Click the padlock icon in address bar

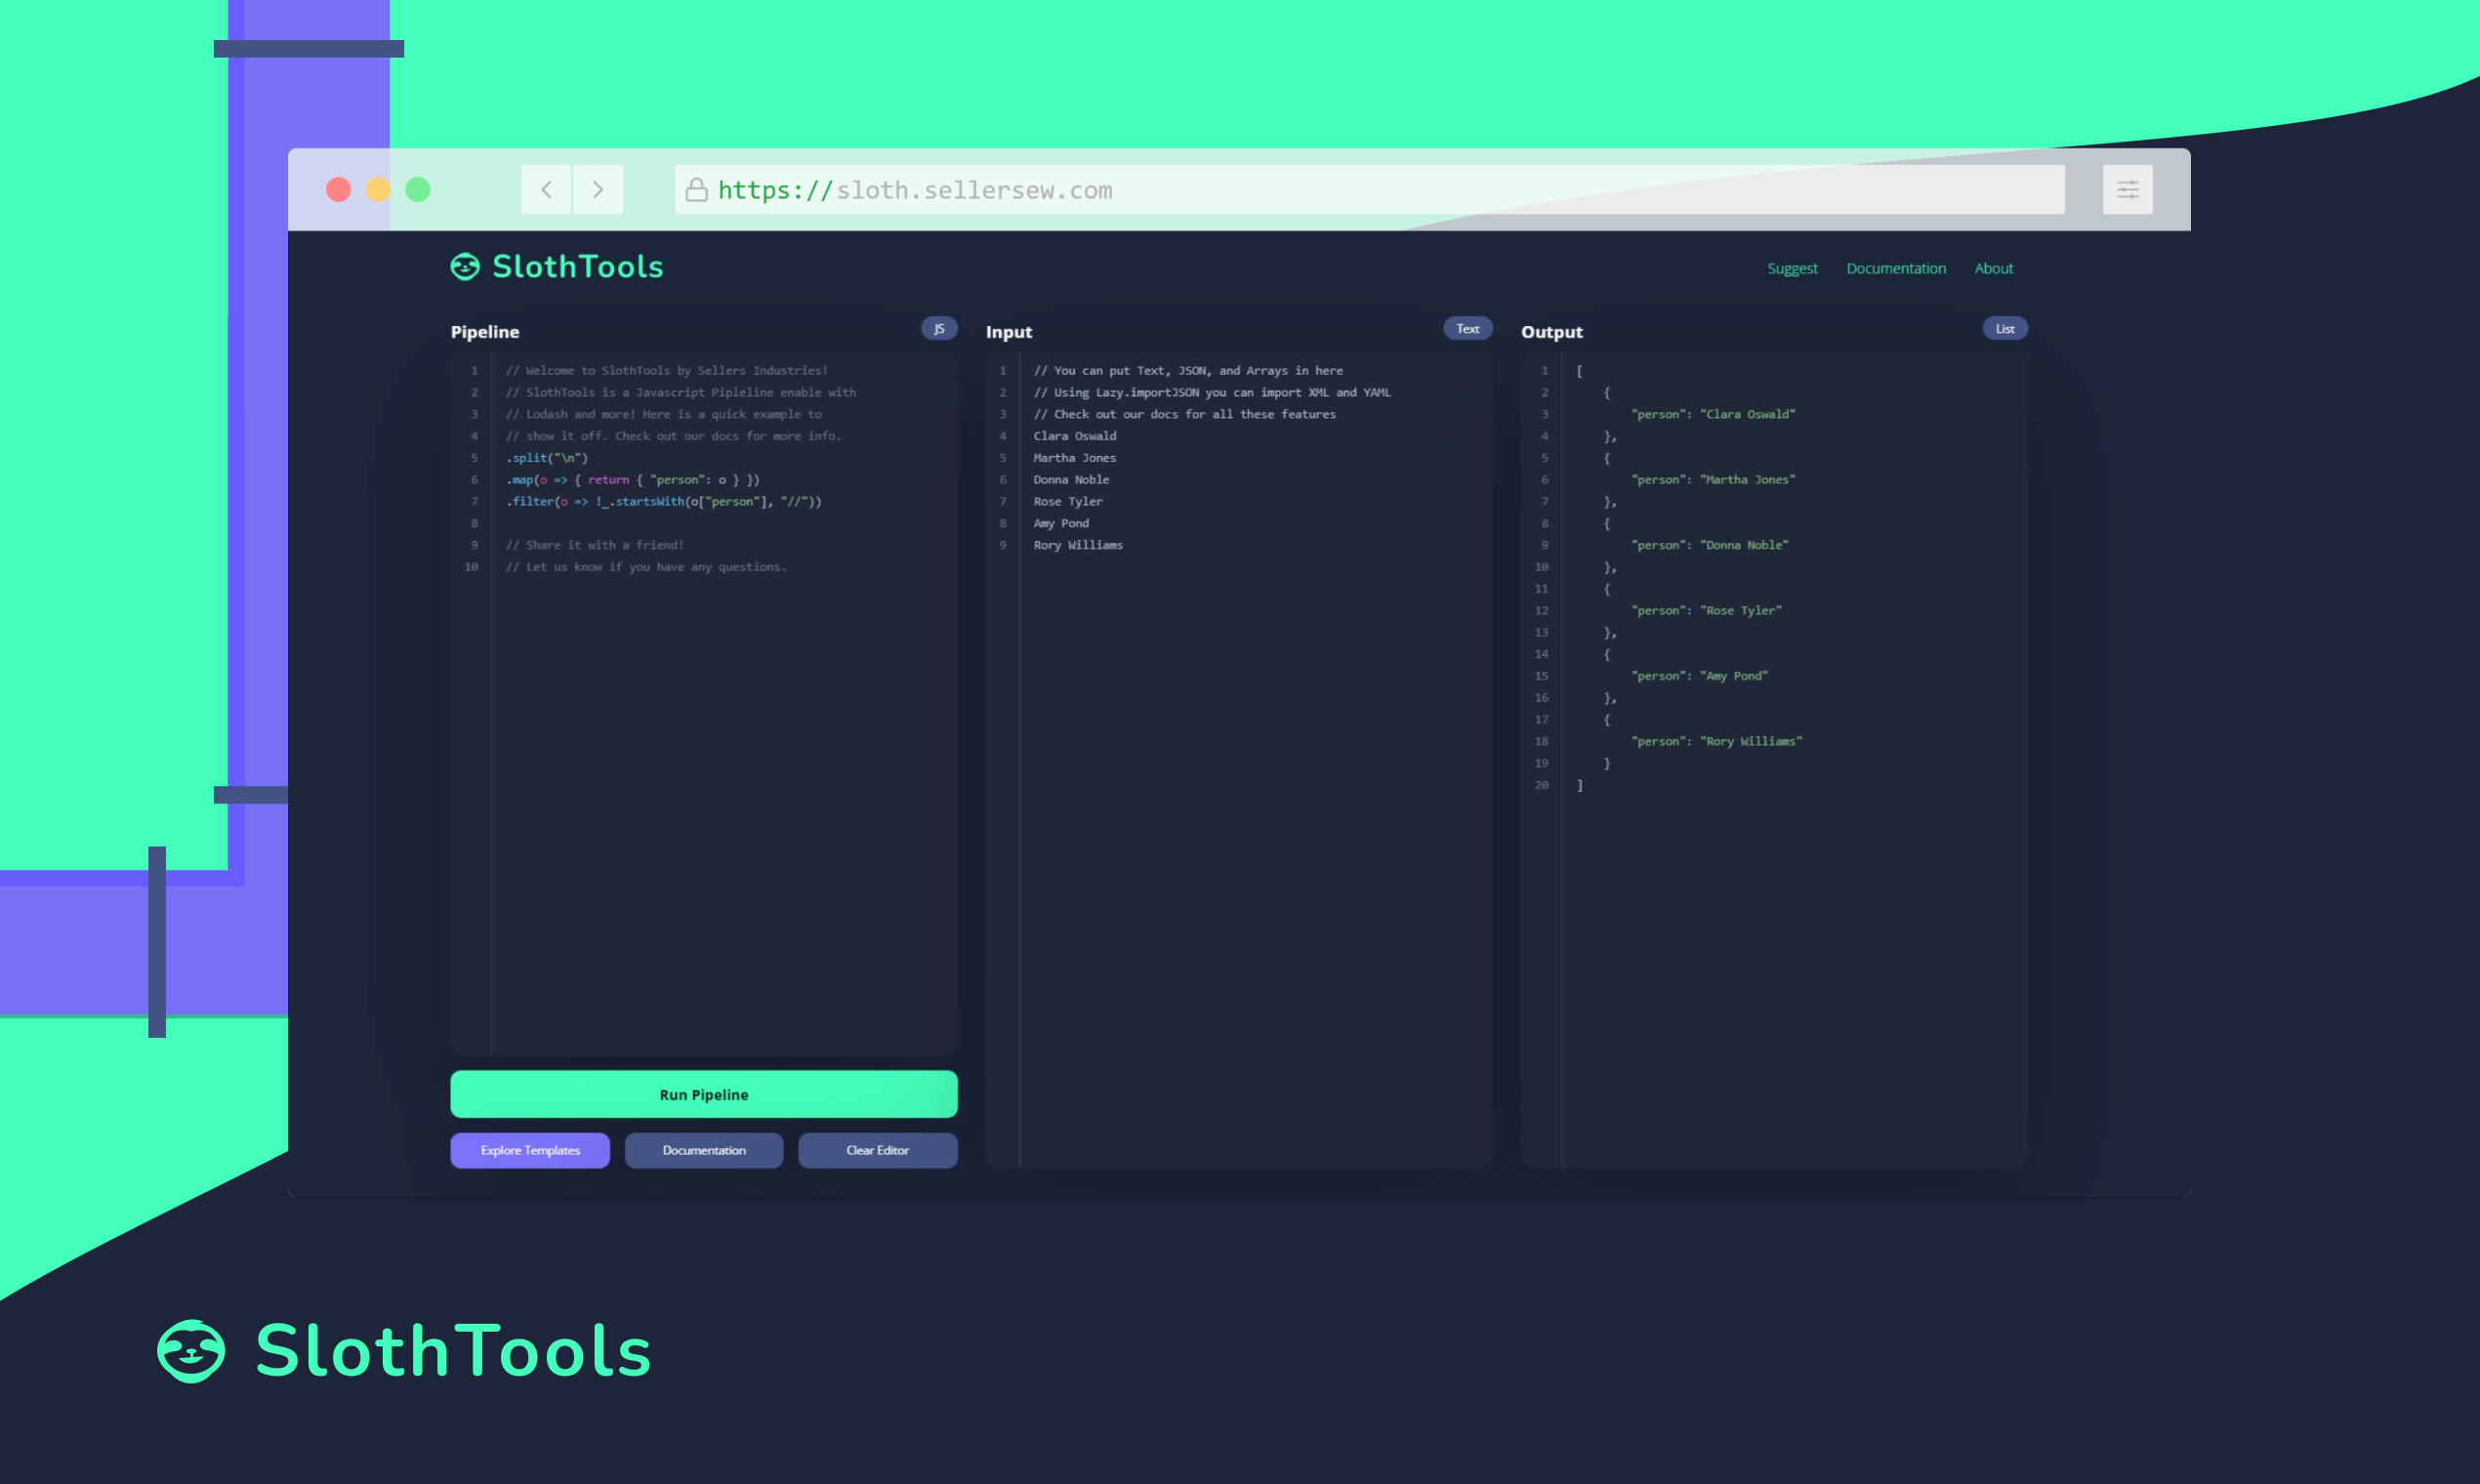click(697, 189)
